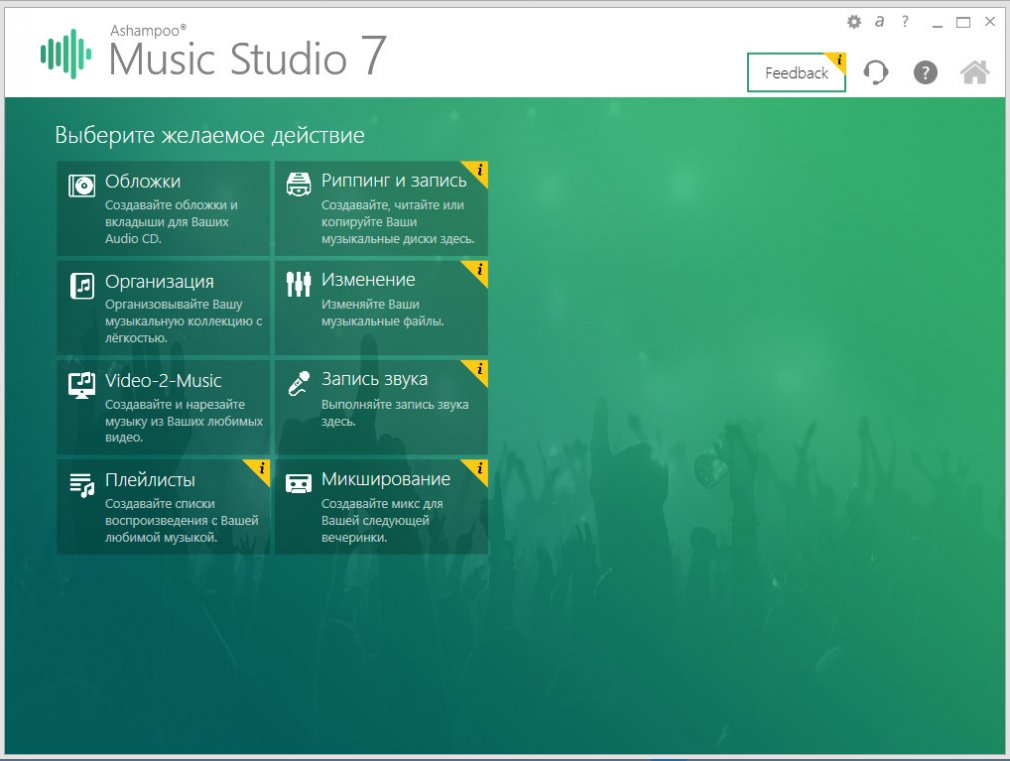This screenshot has width=1010, height=761.
Task: Click the playlist note icon for Плейлисты
Action: [x=82, y=485]
